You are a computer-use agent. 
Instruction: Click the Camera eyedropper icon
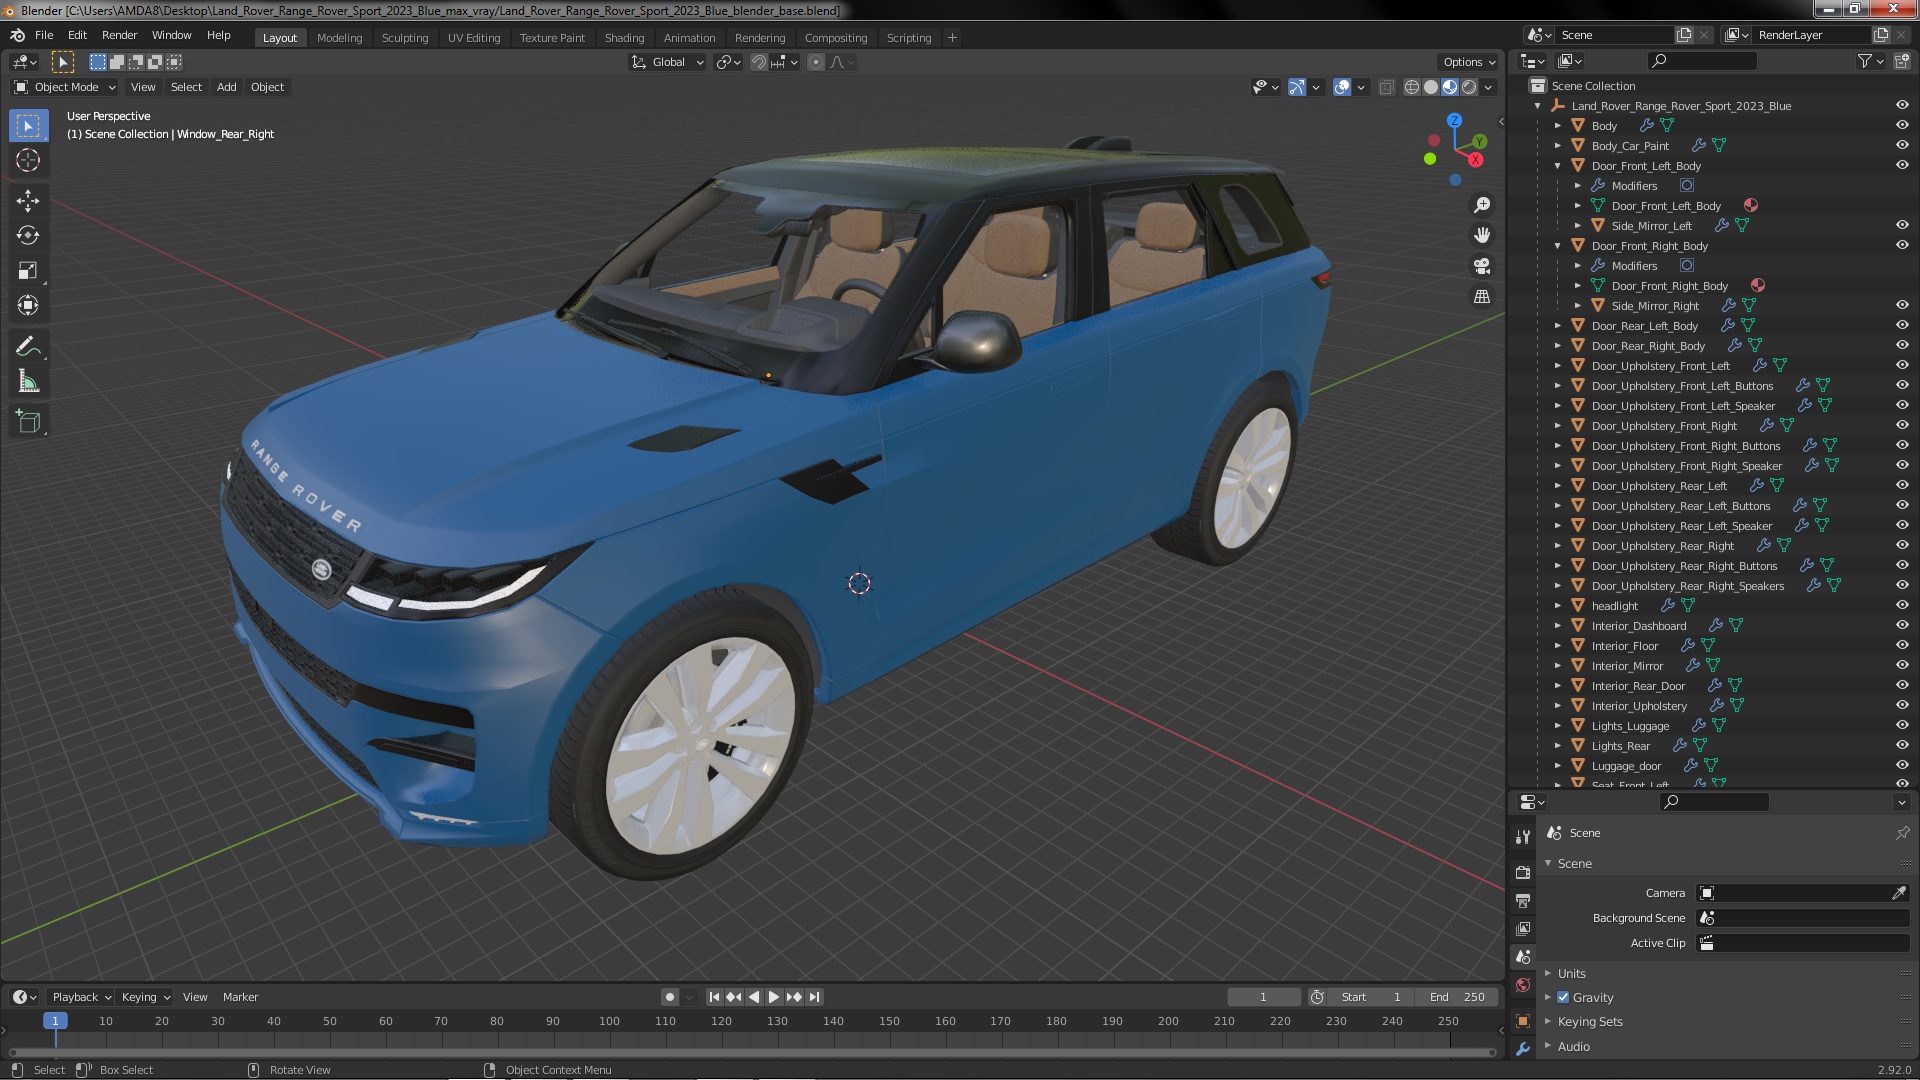1899,893
